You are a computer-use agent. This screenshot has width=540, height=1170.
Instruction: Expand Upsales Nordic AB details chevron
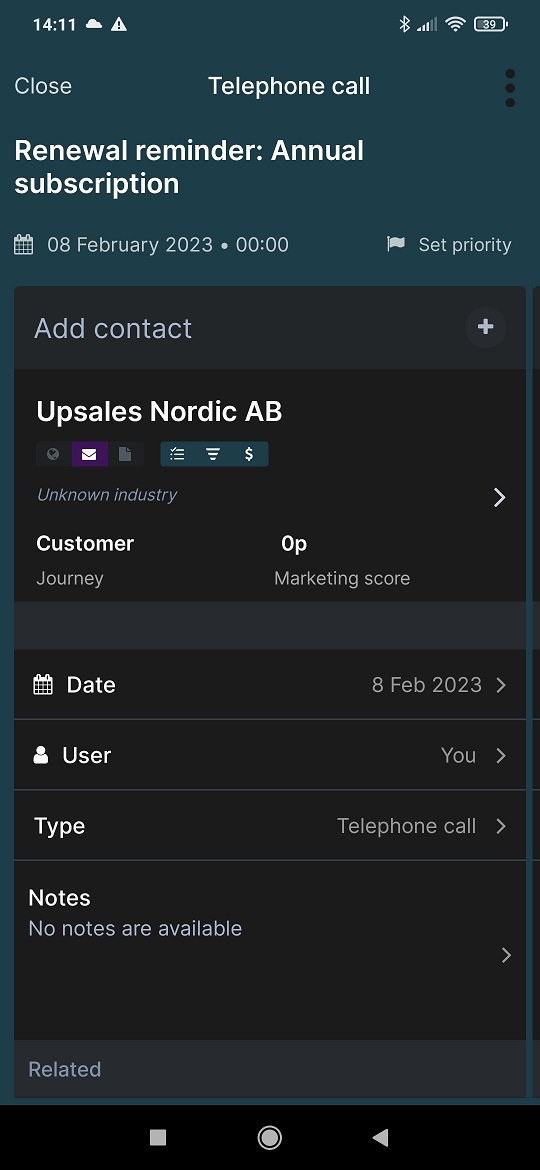pyautogui.click(x=500, y=497)
